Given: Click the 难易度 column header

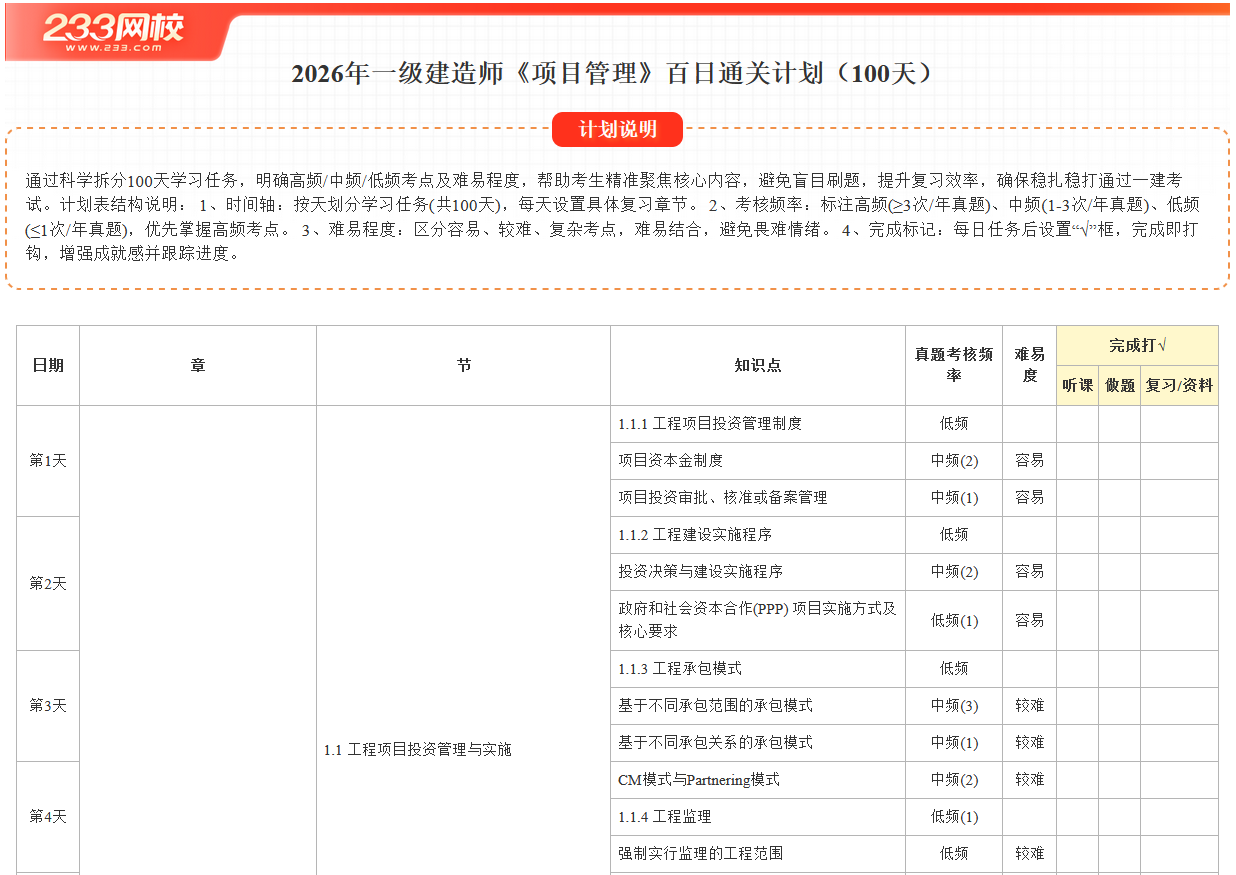Looking at the screenshot, I should click(1029, 365).
